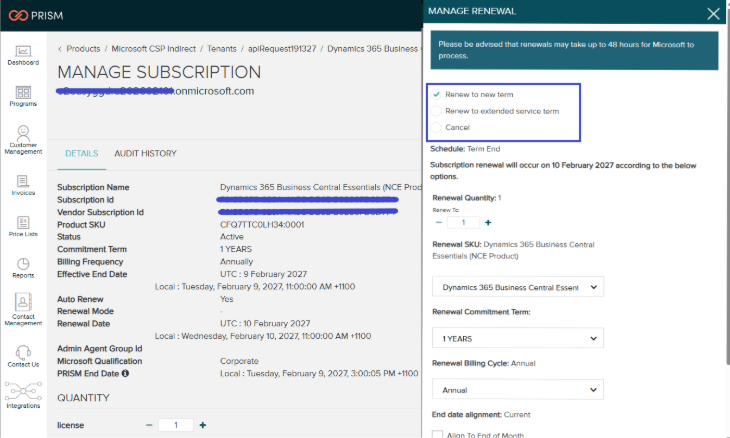
Task: Click the Product SKU value CFQ7TTC0LH34:0001
Action: [x=262, y=225]
